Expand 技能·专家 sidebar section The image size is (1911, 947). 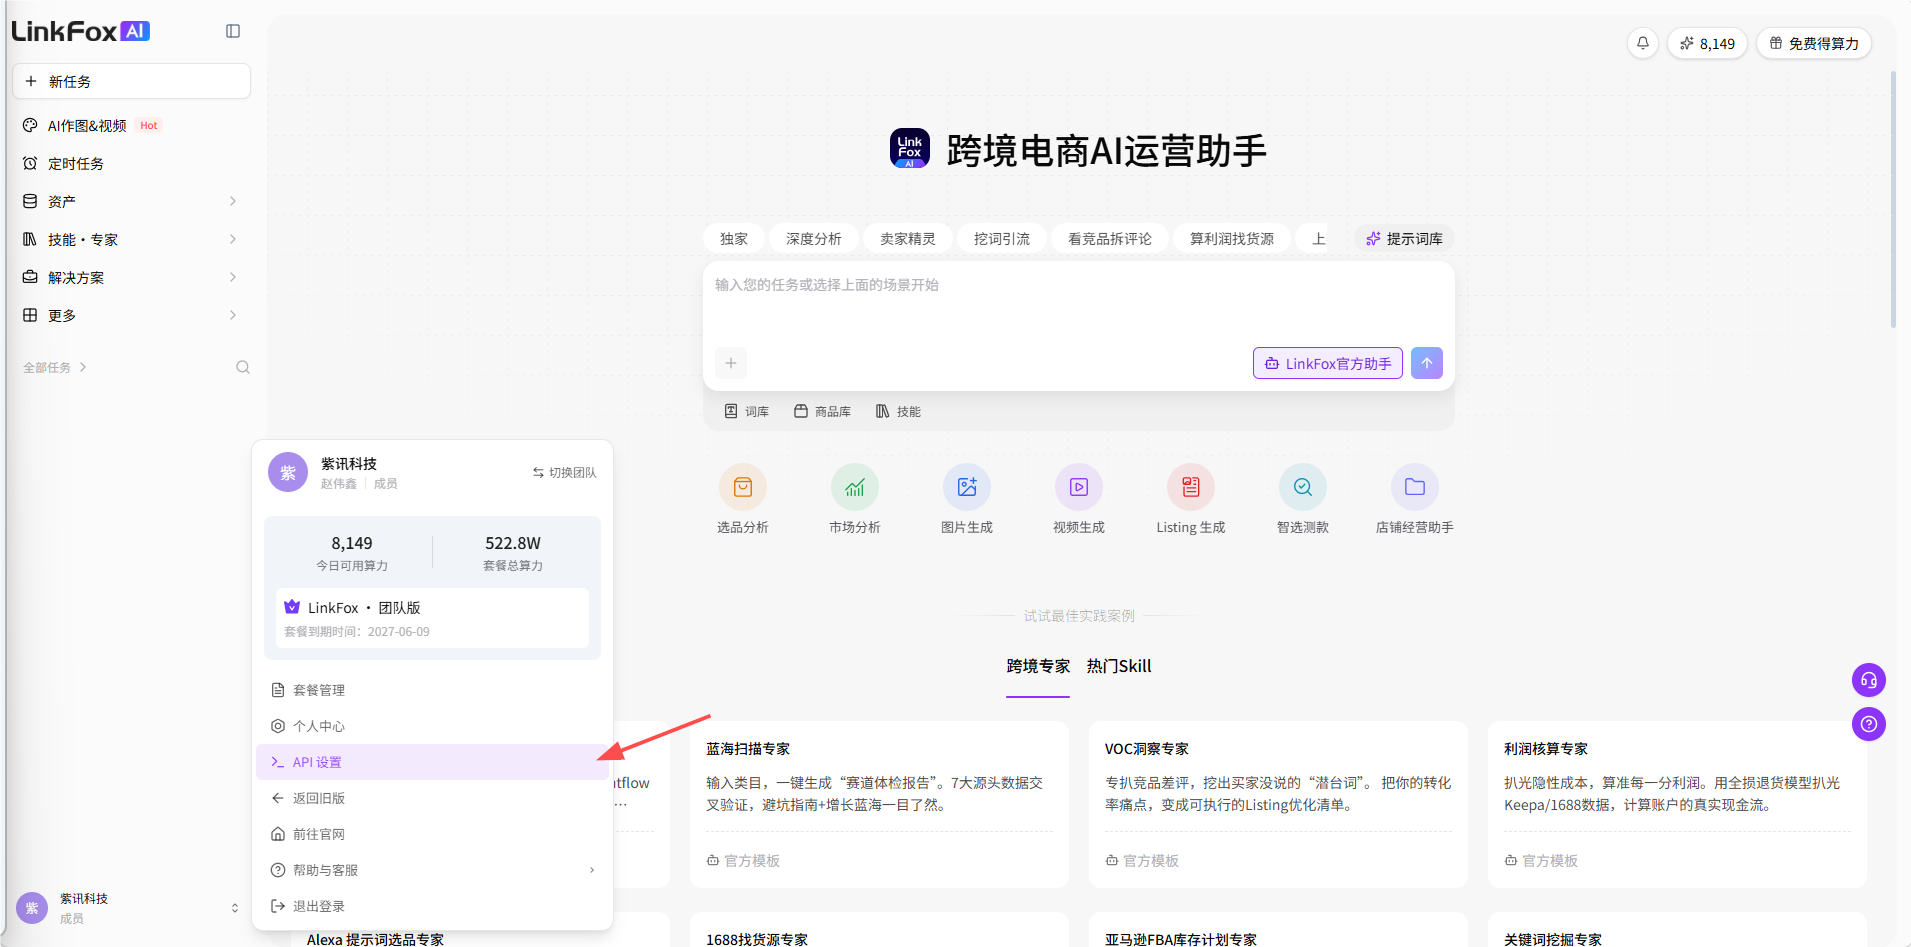click(131, 239)
